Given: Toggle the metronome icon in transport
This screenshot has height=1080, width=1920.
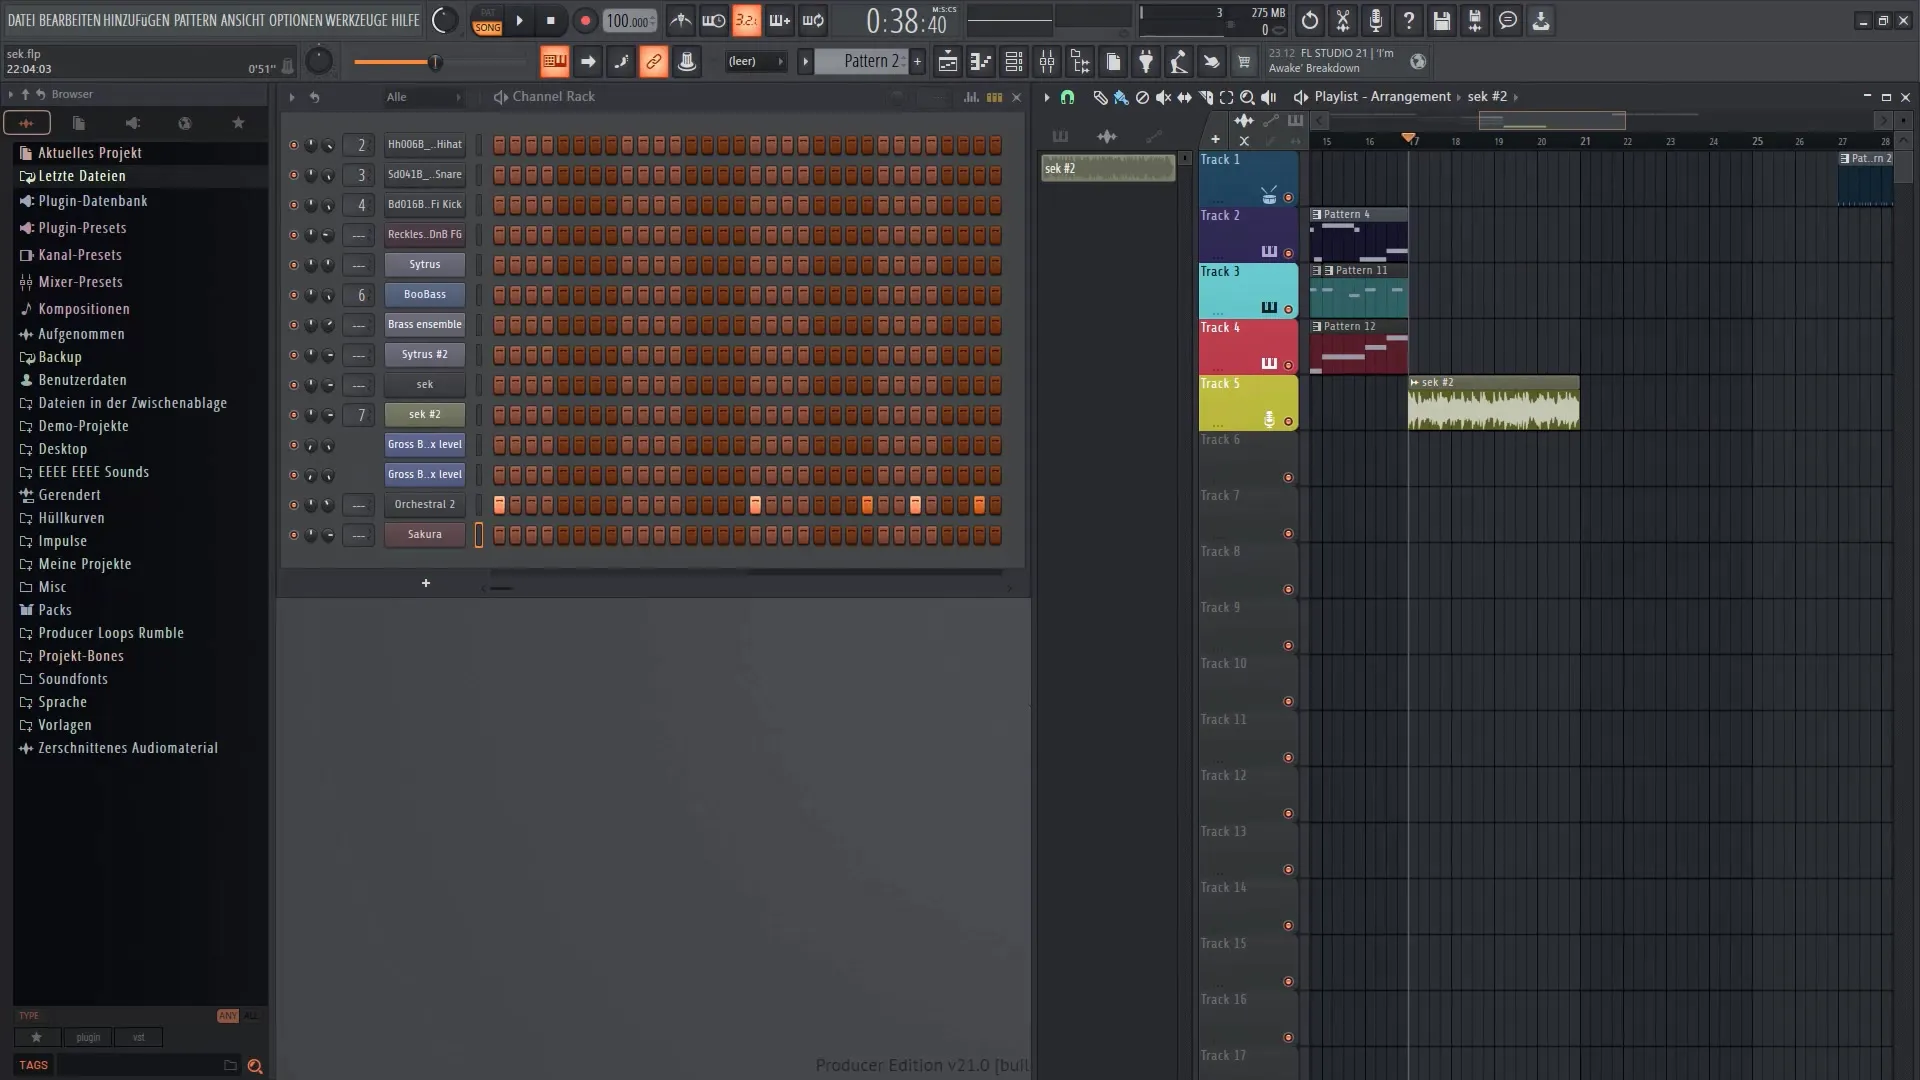Looking at the screenshot, I should pyautogui.click(x=682, y=20).
